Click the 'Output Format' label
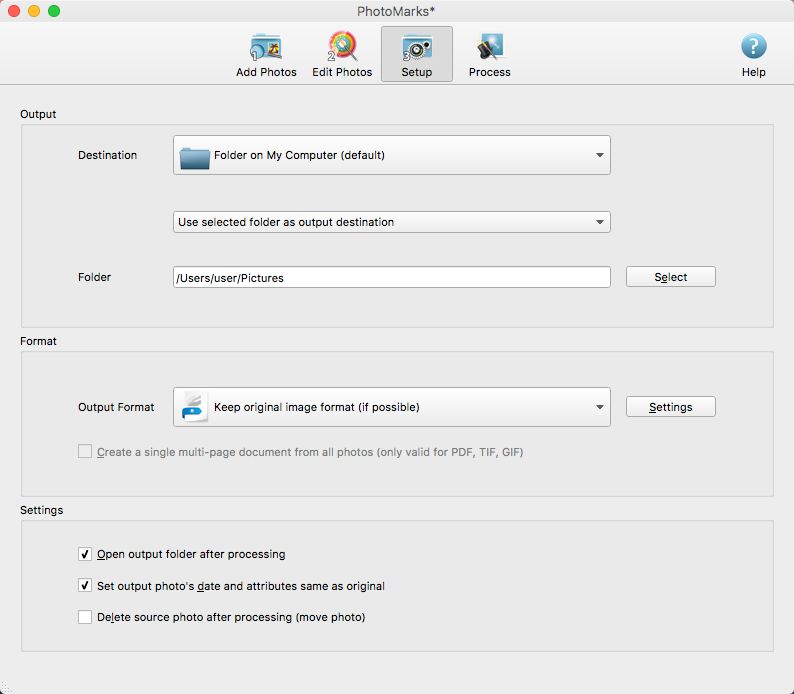This screenshot has height=694, width=794. click(x=116, y=407)
